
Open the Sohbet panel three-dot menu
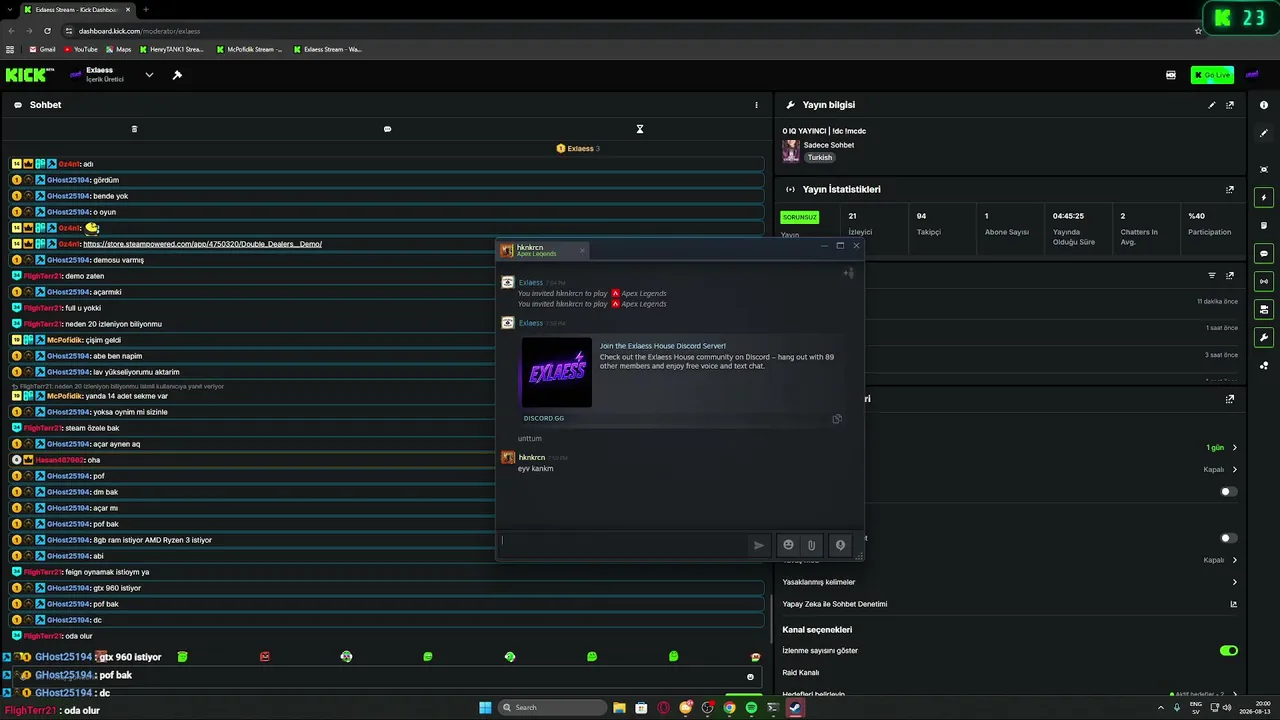point(756,105)
